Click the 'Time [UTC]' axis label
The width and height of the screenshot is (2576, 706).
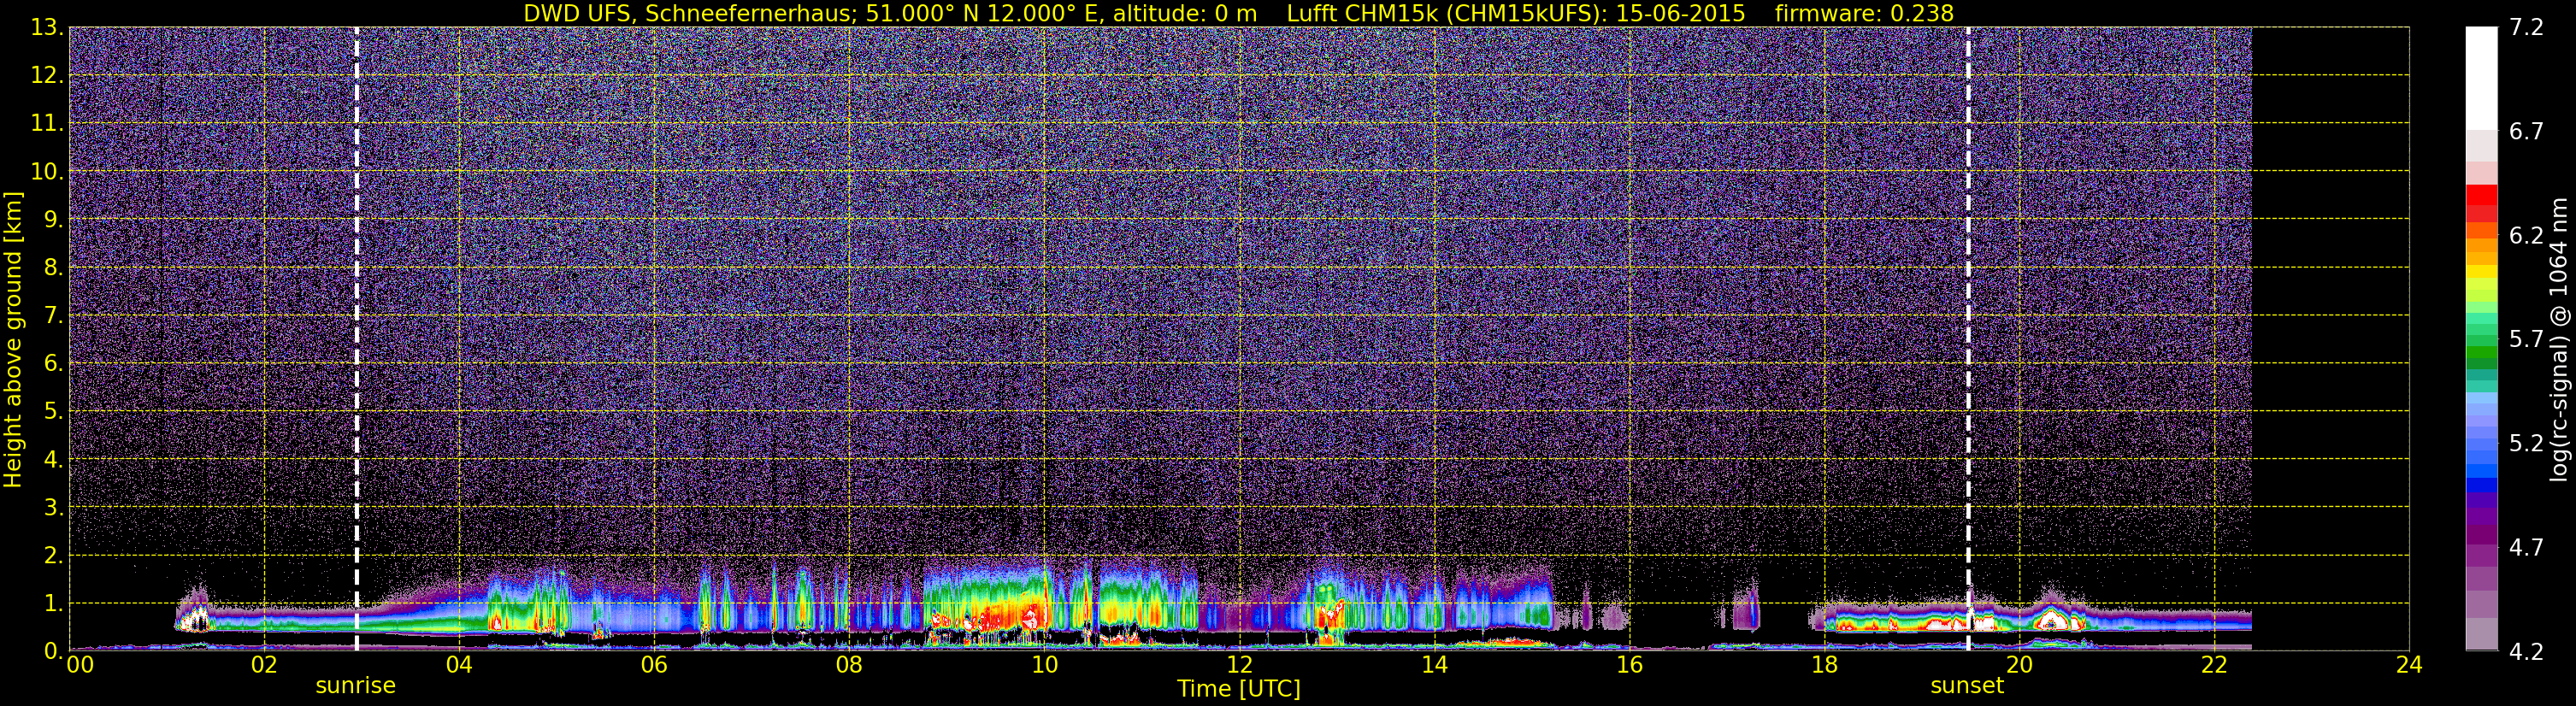[x=1239, y=689]
